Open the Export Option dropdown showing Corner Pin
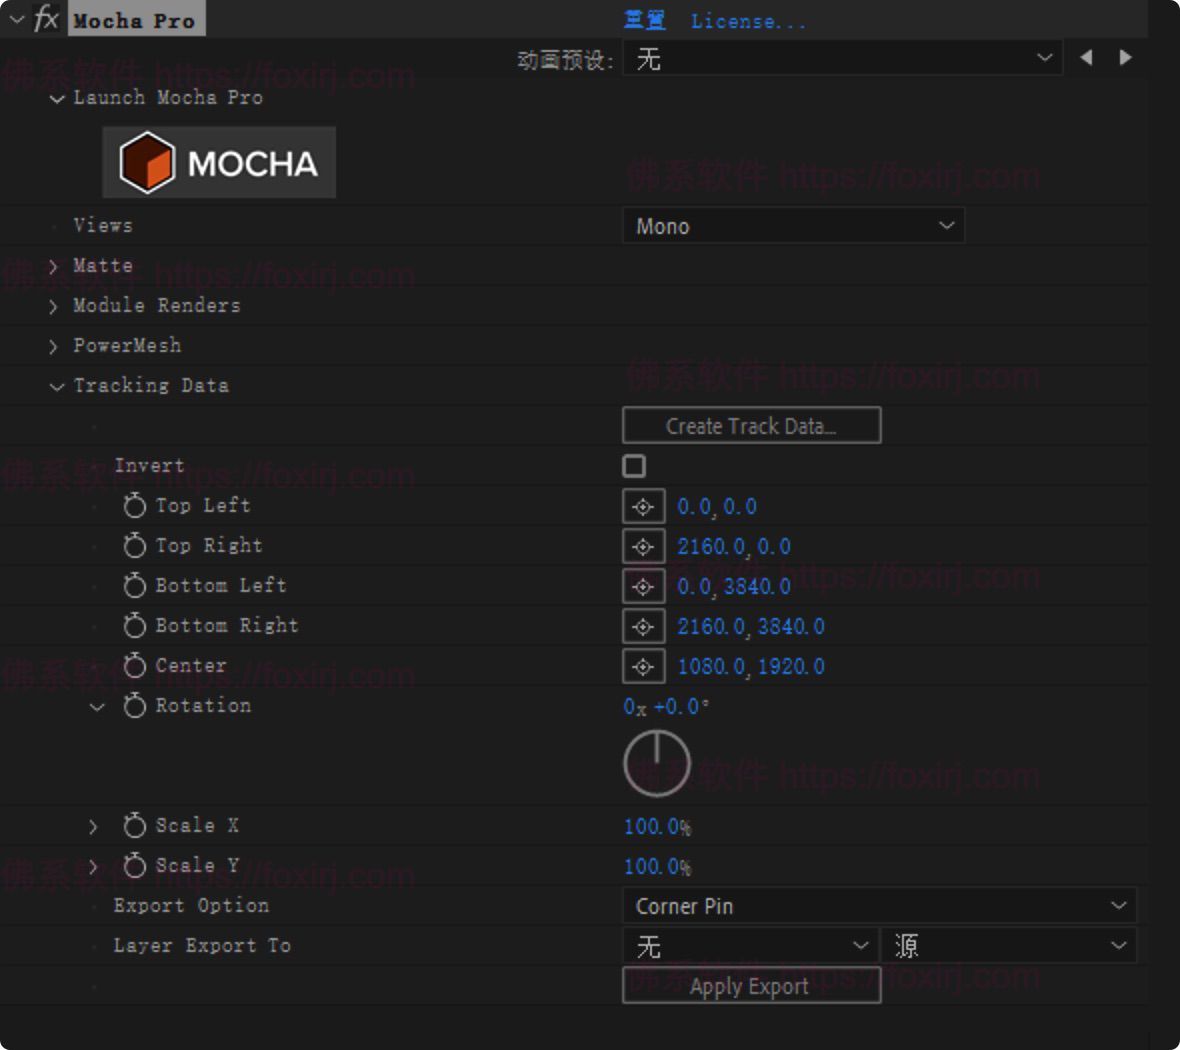Image resolution: width=1180 pixels, height=1050 pixels. [x=880, y=906]
